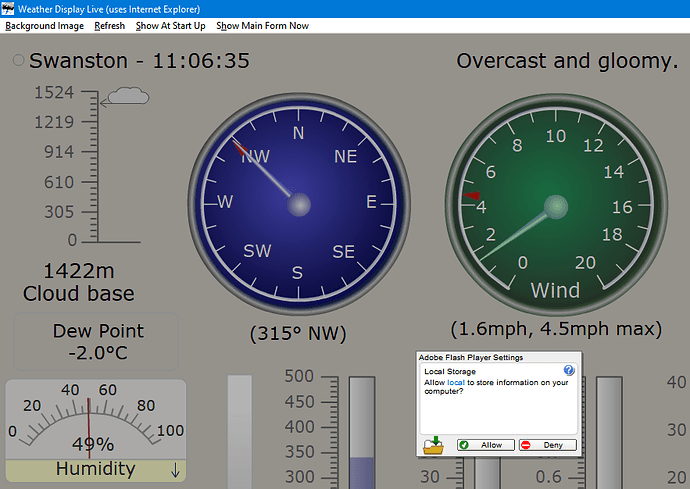690x489 pixels.
Task: Click the red compass needle tip
Action: (x=239, y=147)
